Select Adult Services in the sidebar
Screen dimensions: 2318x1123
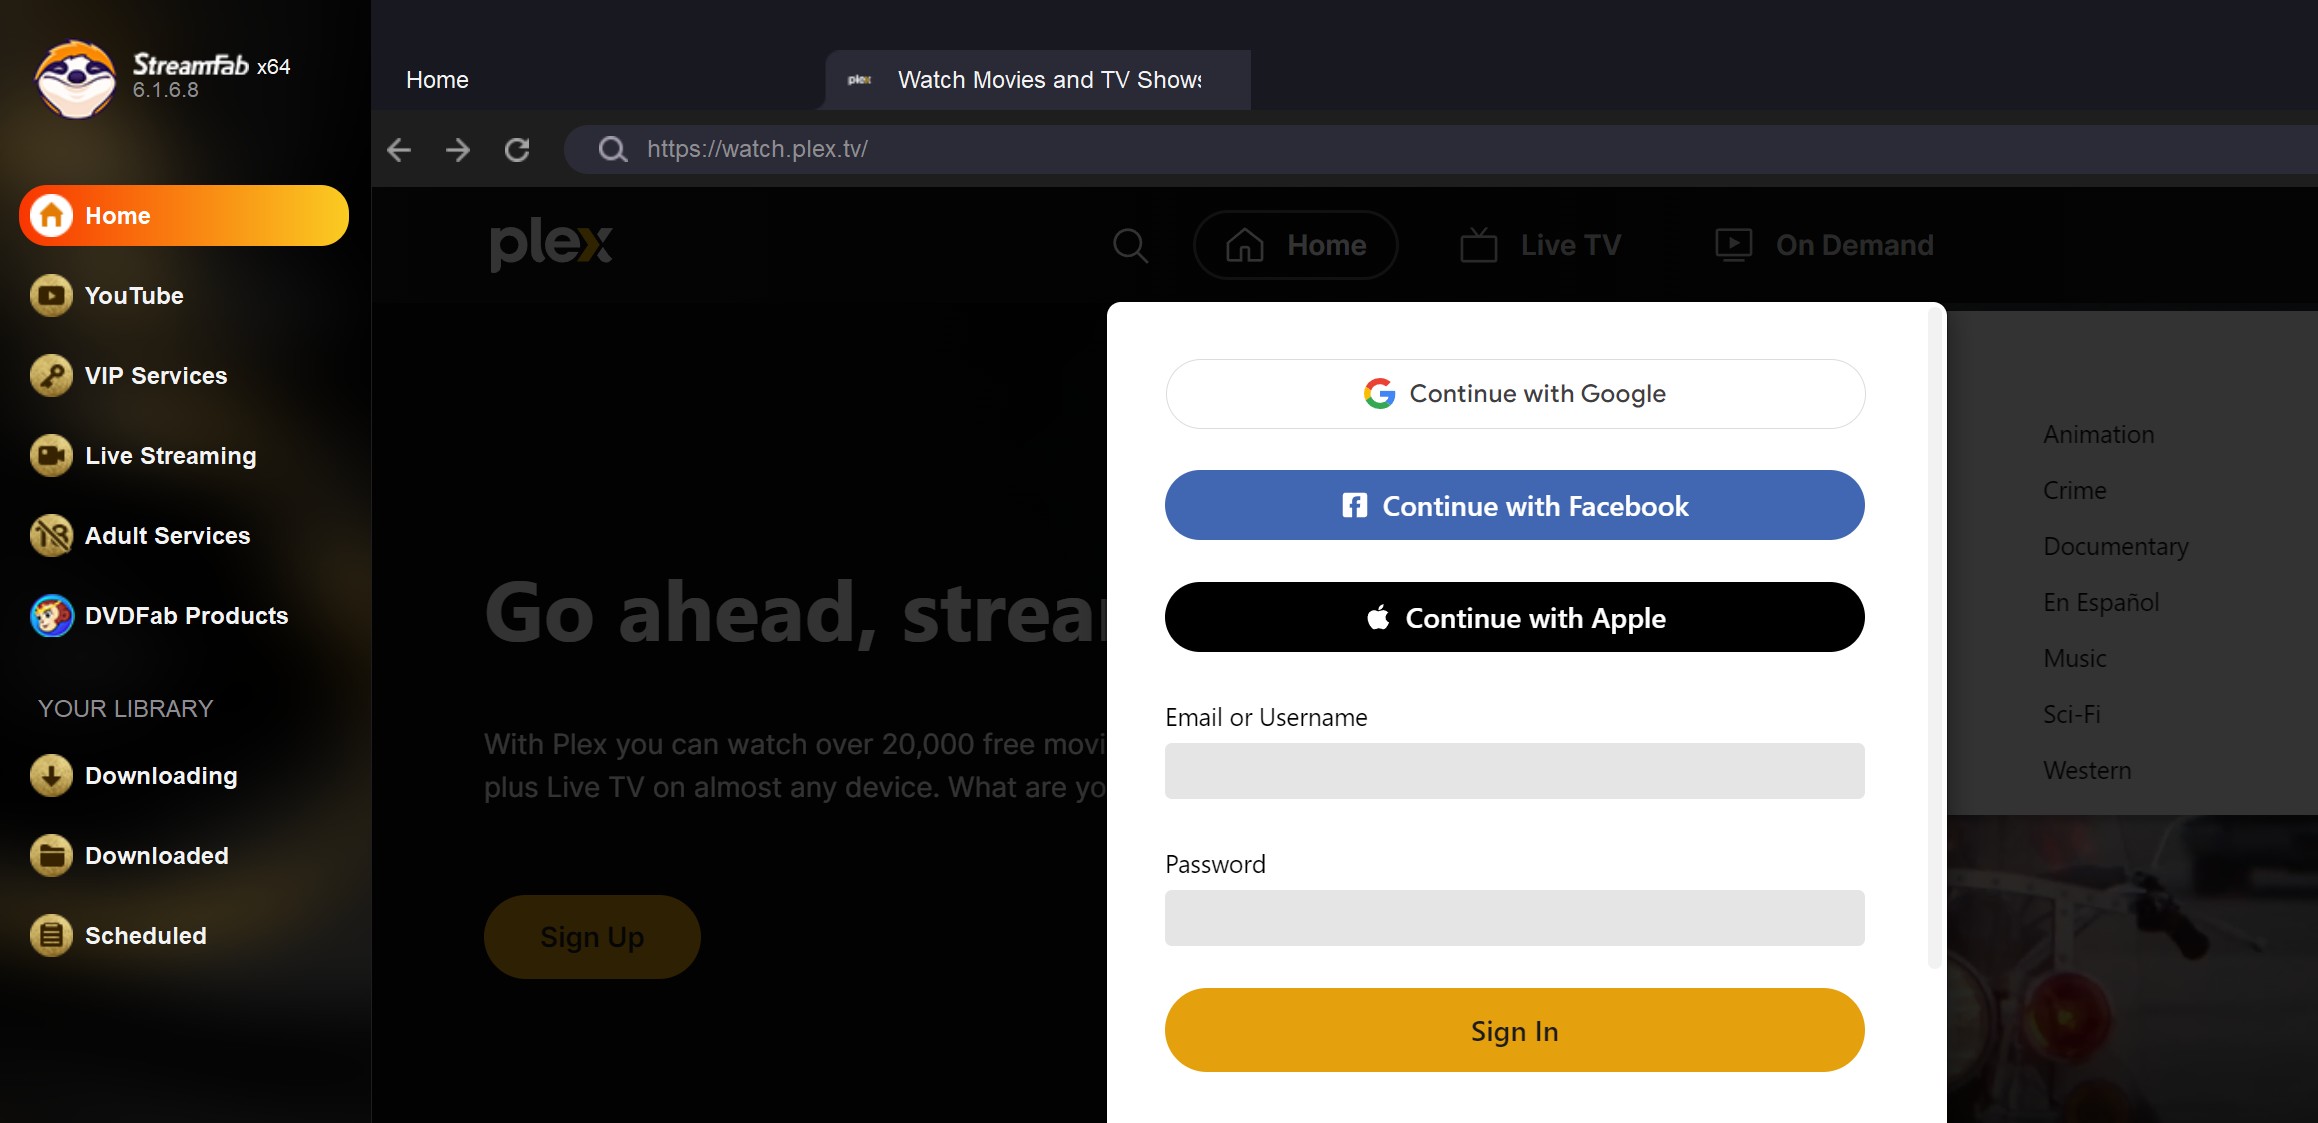[167, 536]
